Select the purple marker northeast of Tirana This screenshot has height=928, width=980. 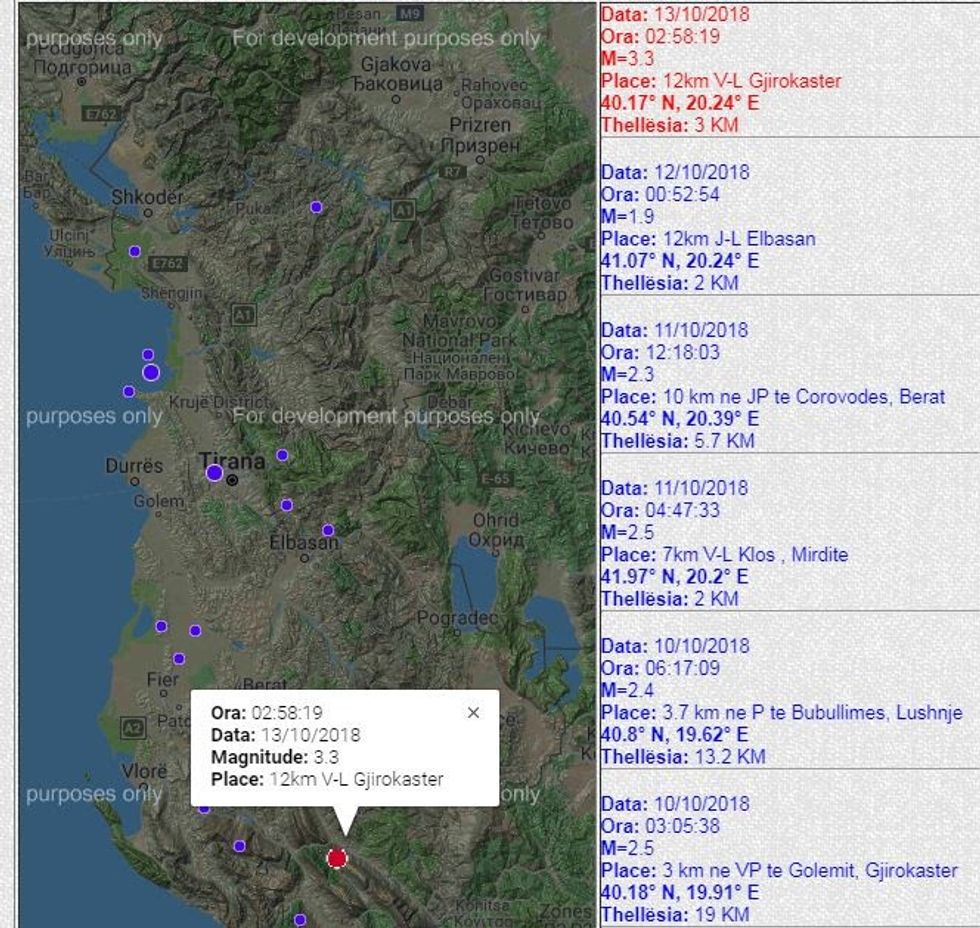coord(282,455)
